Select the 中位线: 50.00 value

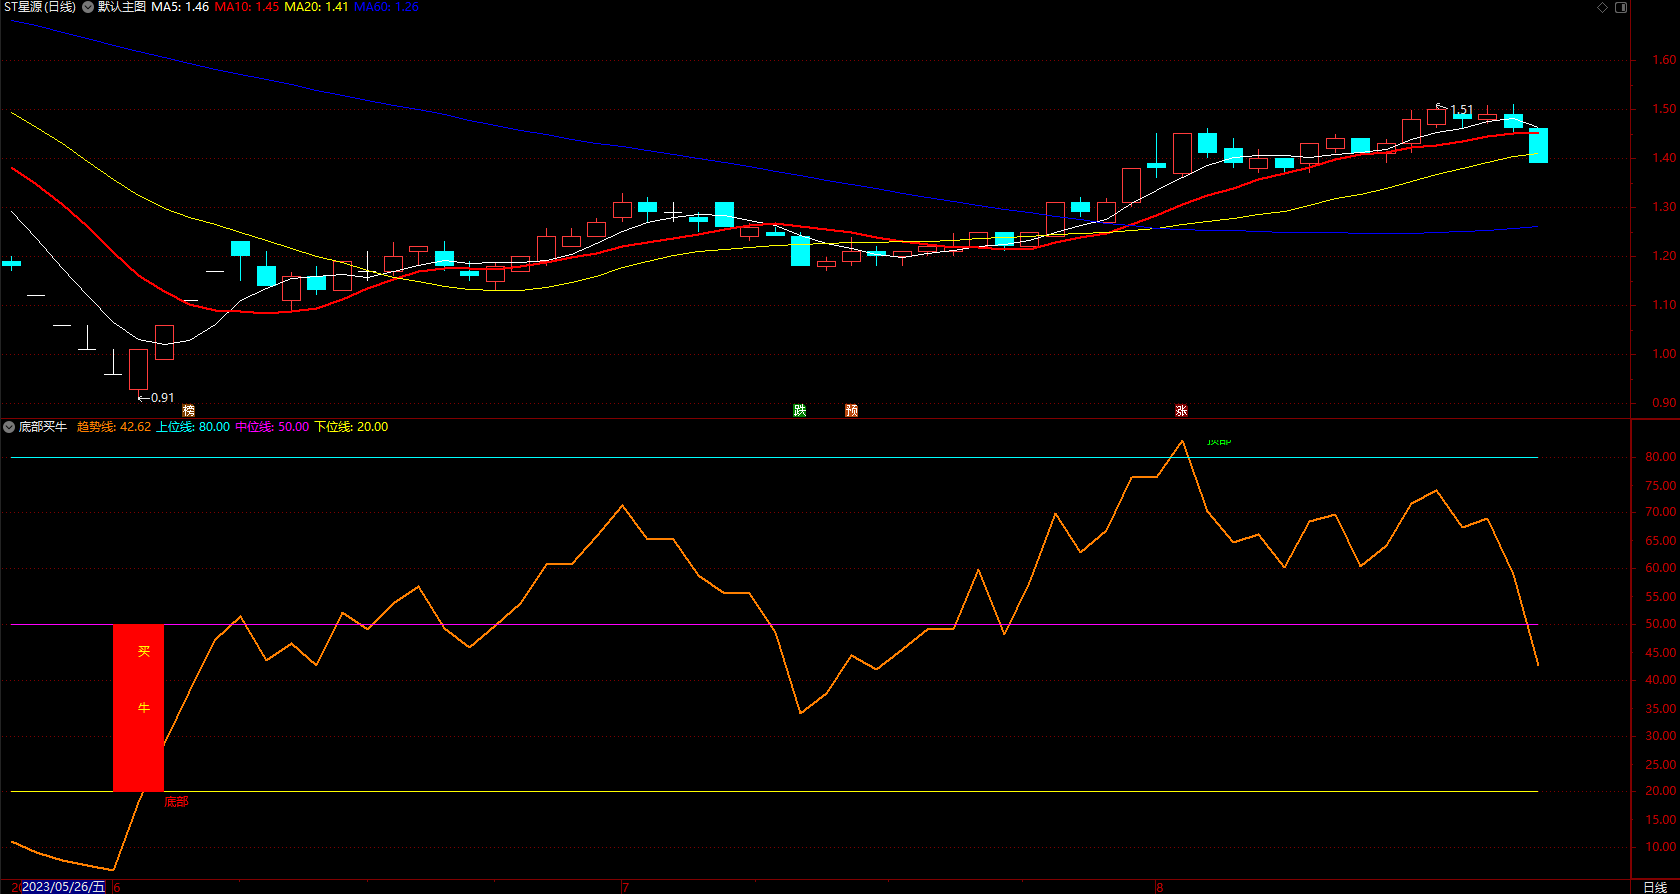point(272,427)
